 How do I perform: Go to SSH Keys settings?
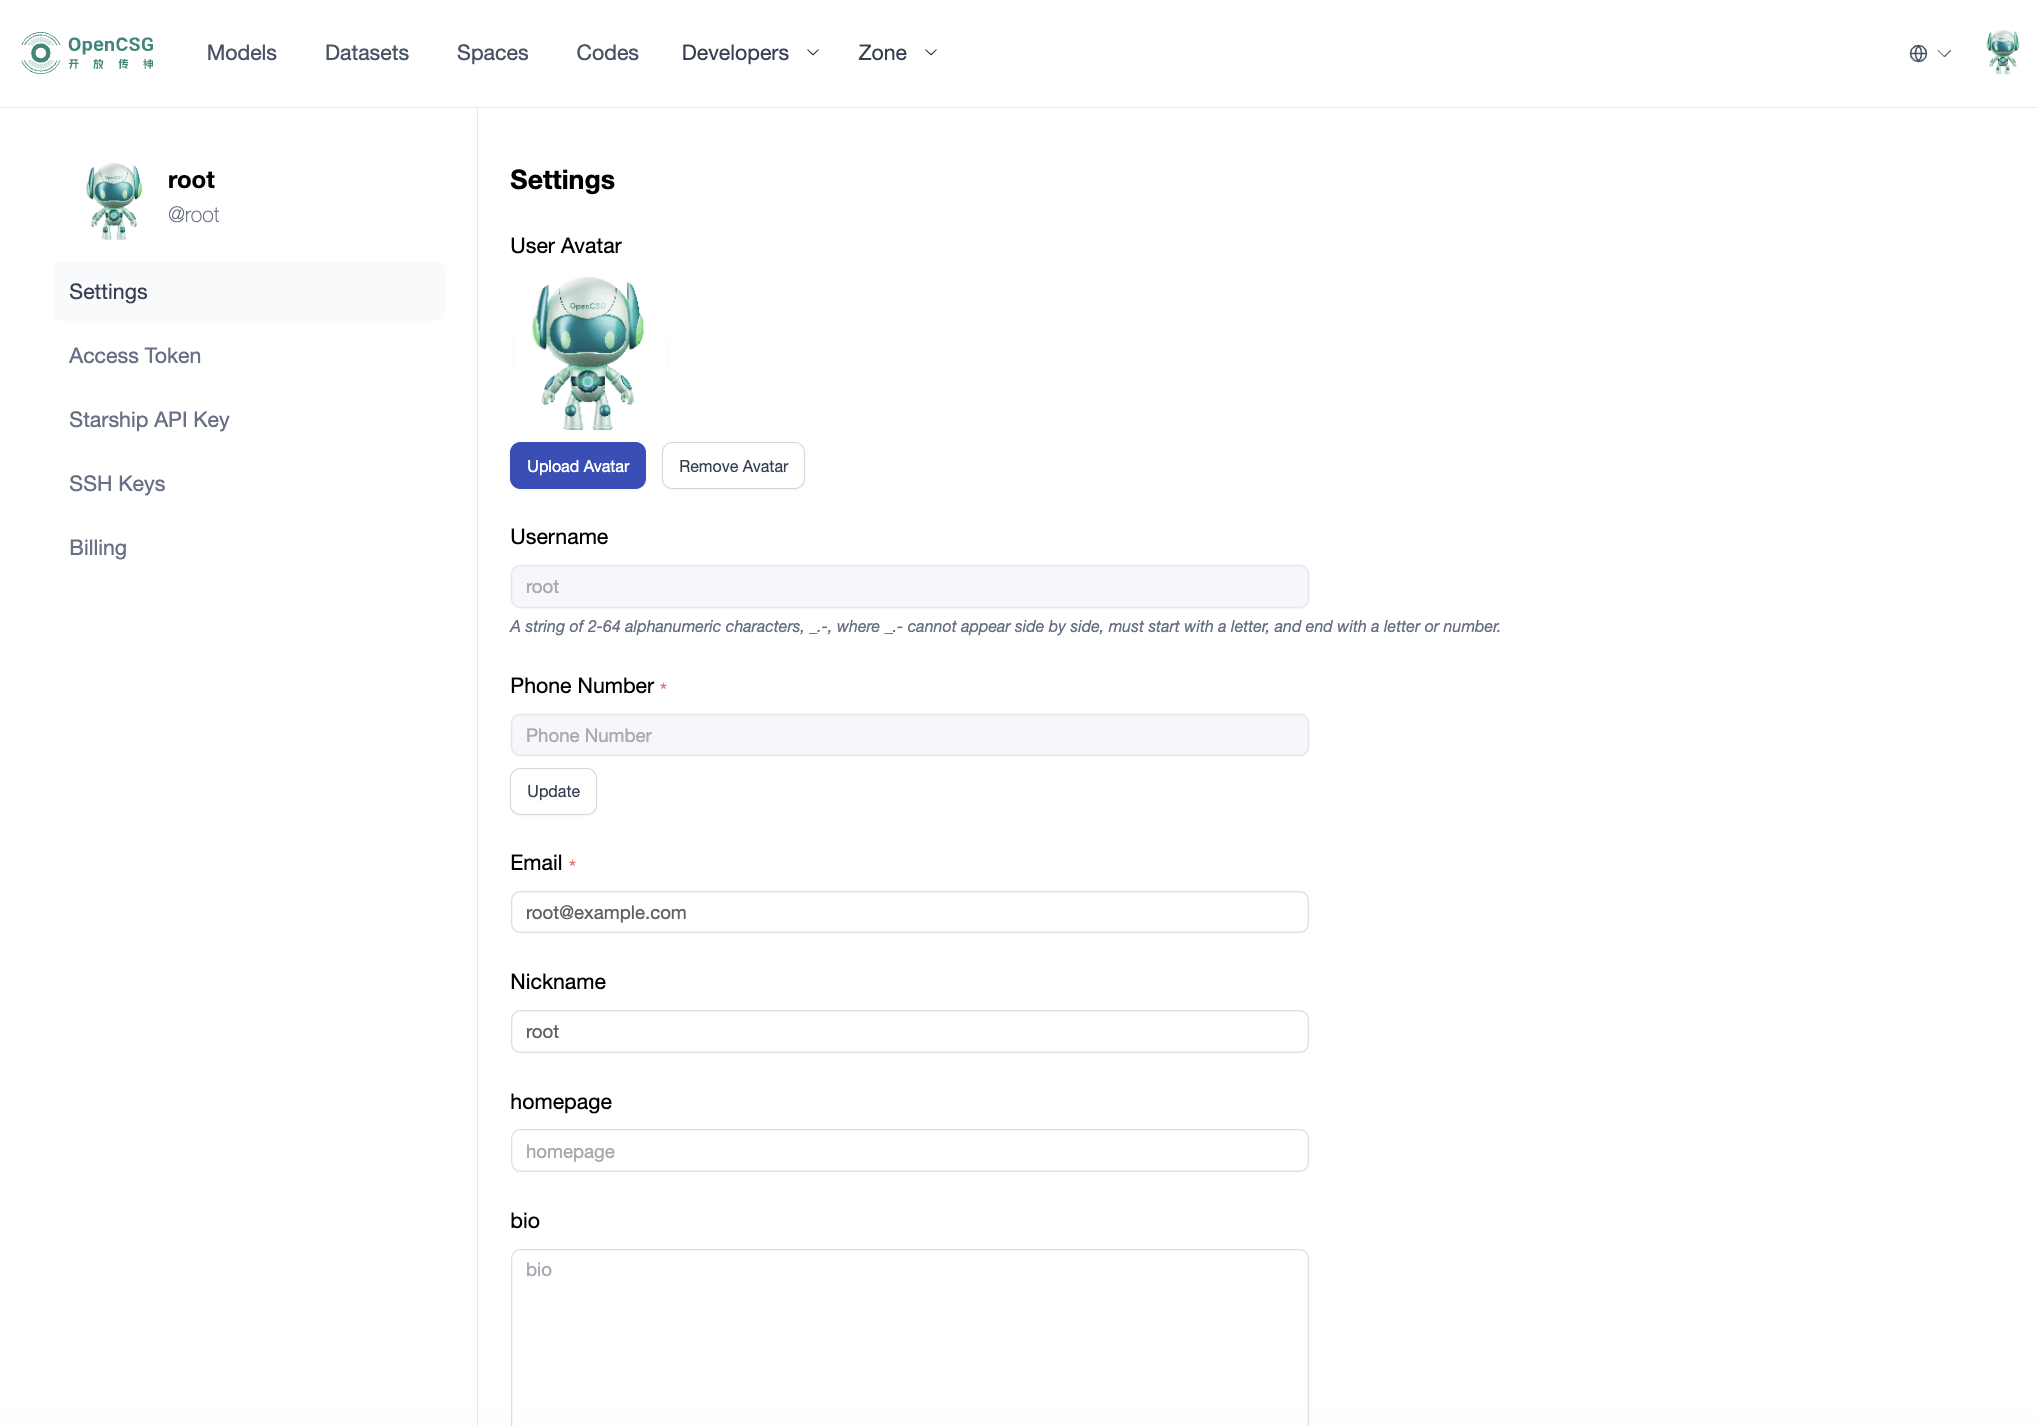coord(117,484)
